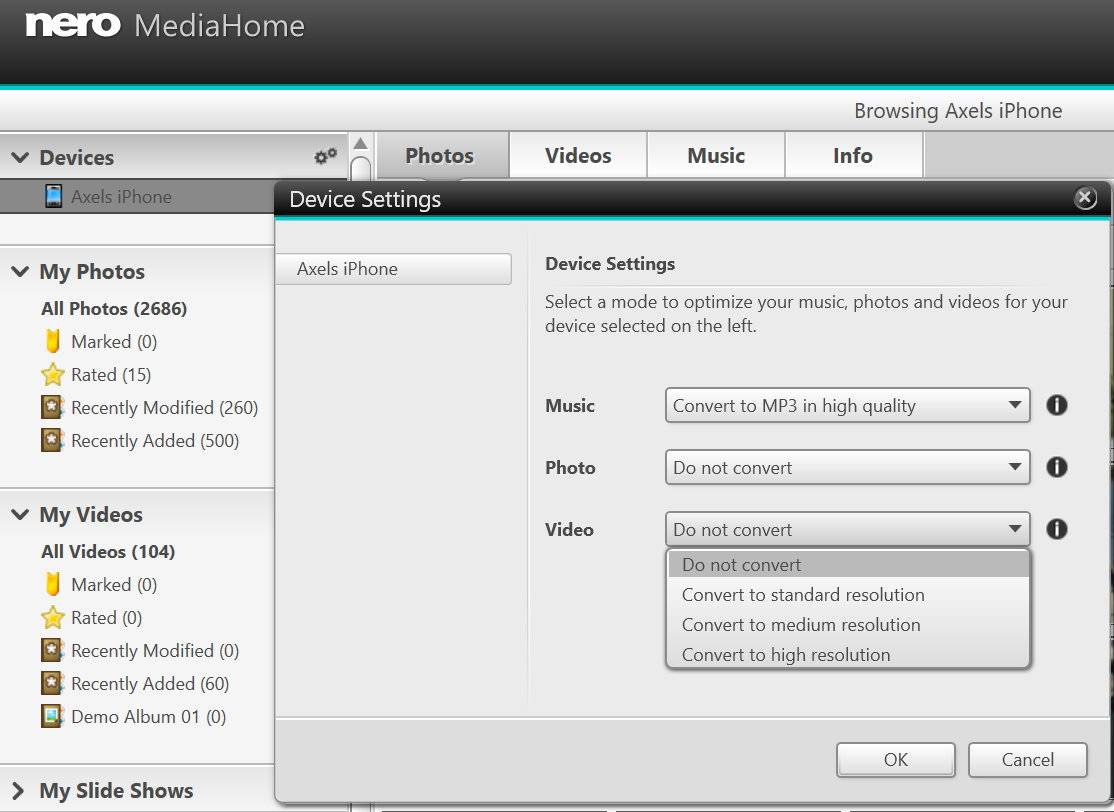Viewport: 1114px width, 812px height.
Task: Open the Photo conversion dropdown
Action: 848,467
